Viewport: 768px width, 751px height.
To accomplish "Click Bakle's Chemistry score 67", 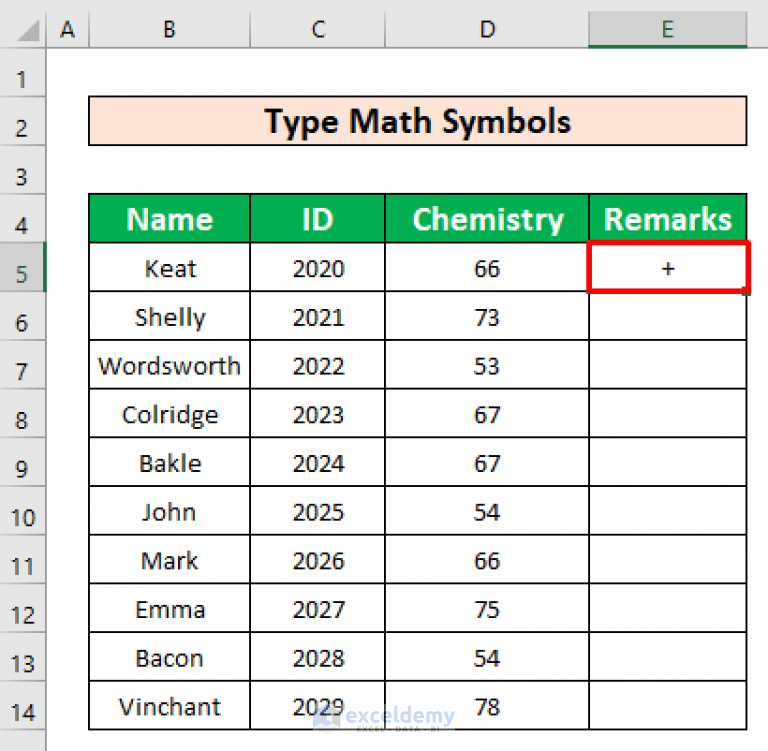I will pyautogui.click(x=487, y=462).
